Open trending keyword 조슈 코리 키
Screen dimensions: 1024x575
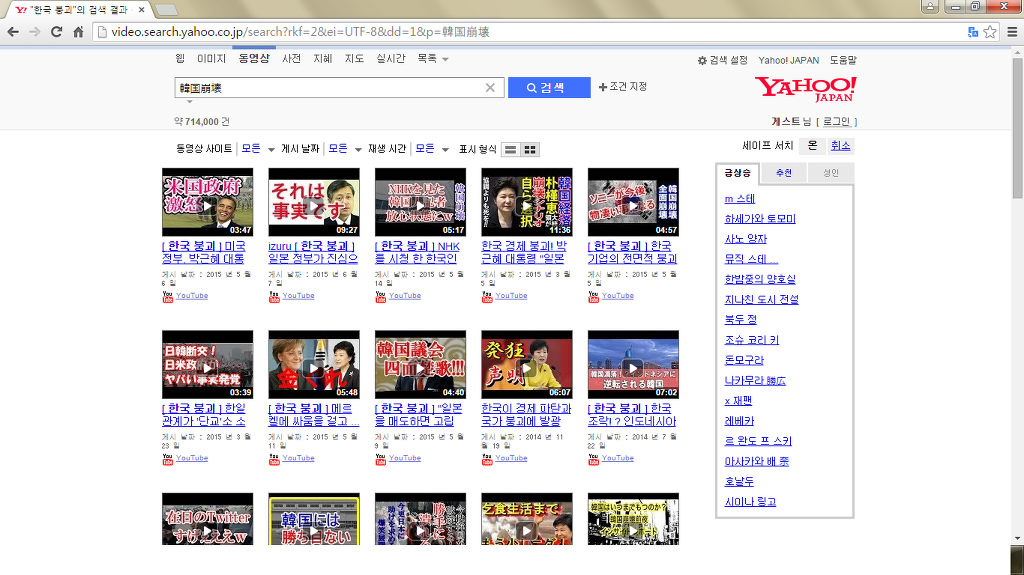coord(752,340)
